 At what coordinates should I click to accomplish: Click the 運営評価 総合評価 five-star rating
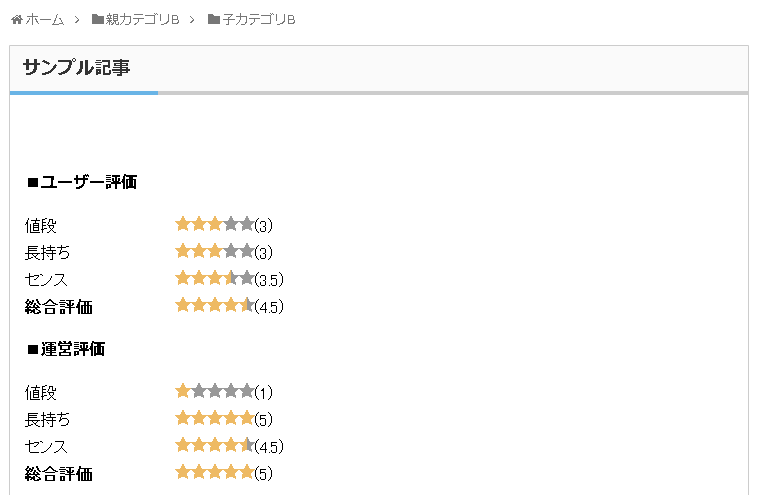pos(215,473)
